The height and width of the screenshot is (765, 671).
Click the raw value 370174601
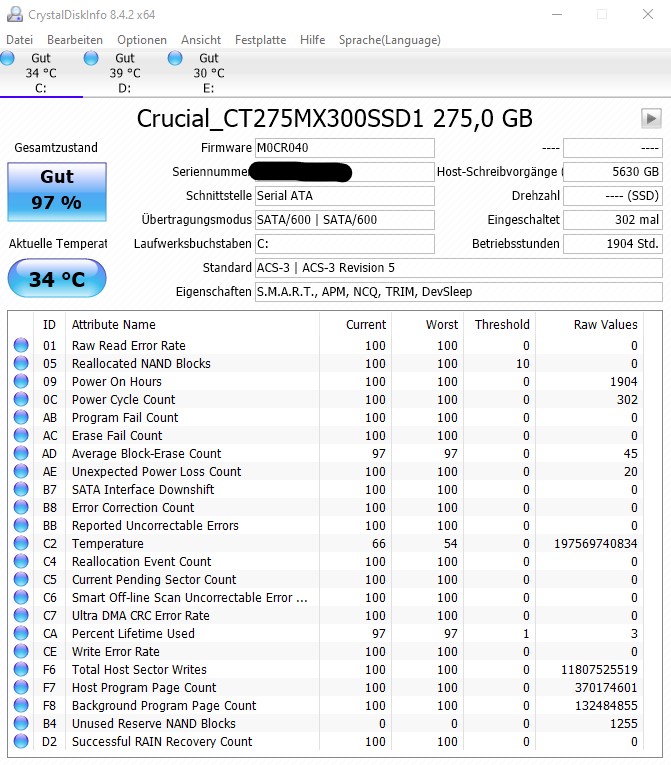click(606, 687)
